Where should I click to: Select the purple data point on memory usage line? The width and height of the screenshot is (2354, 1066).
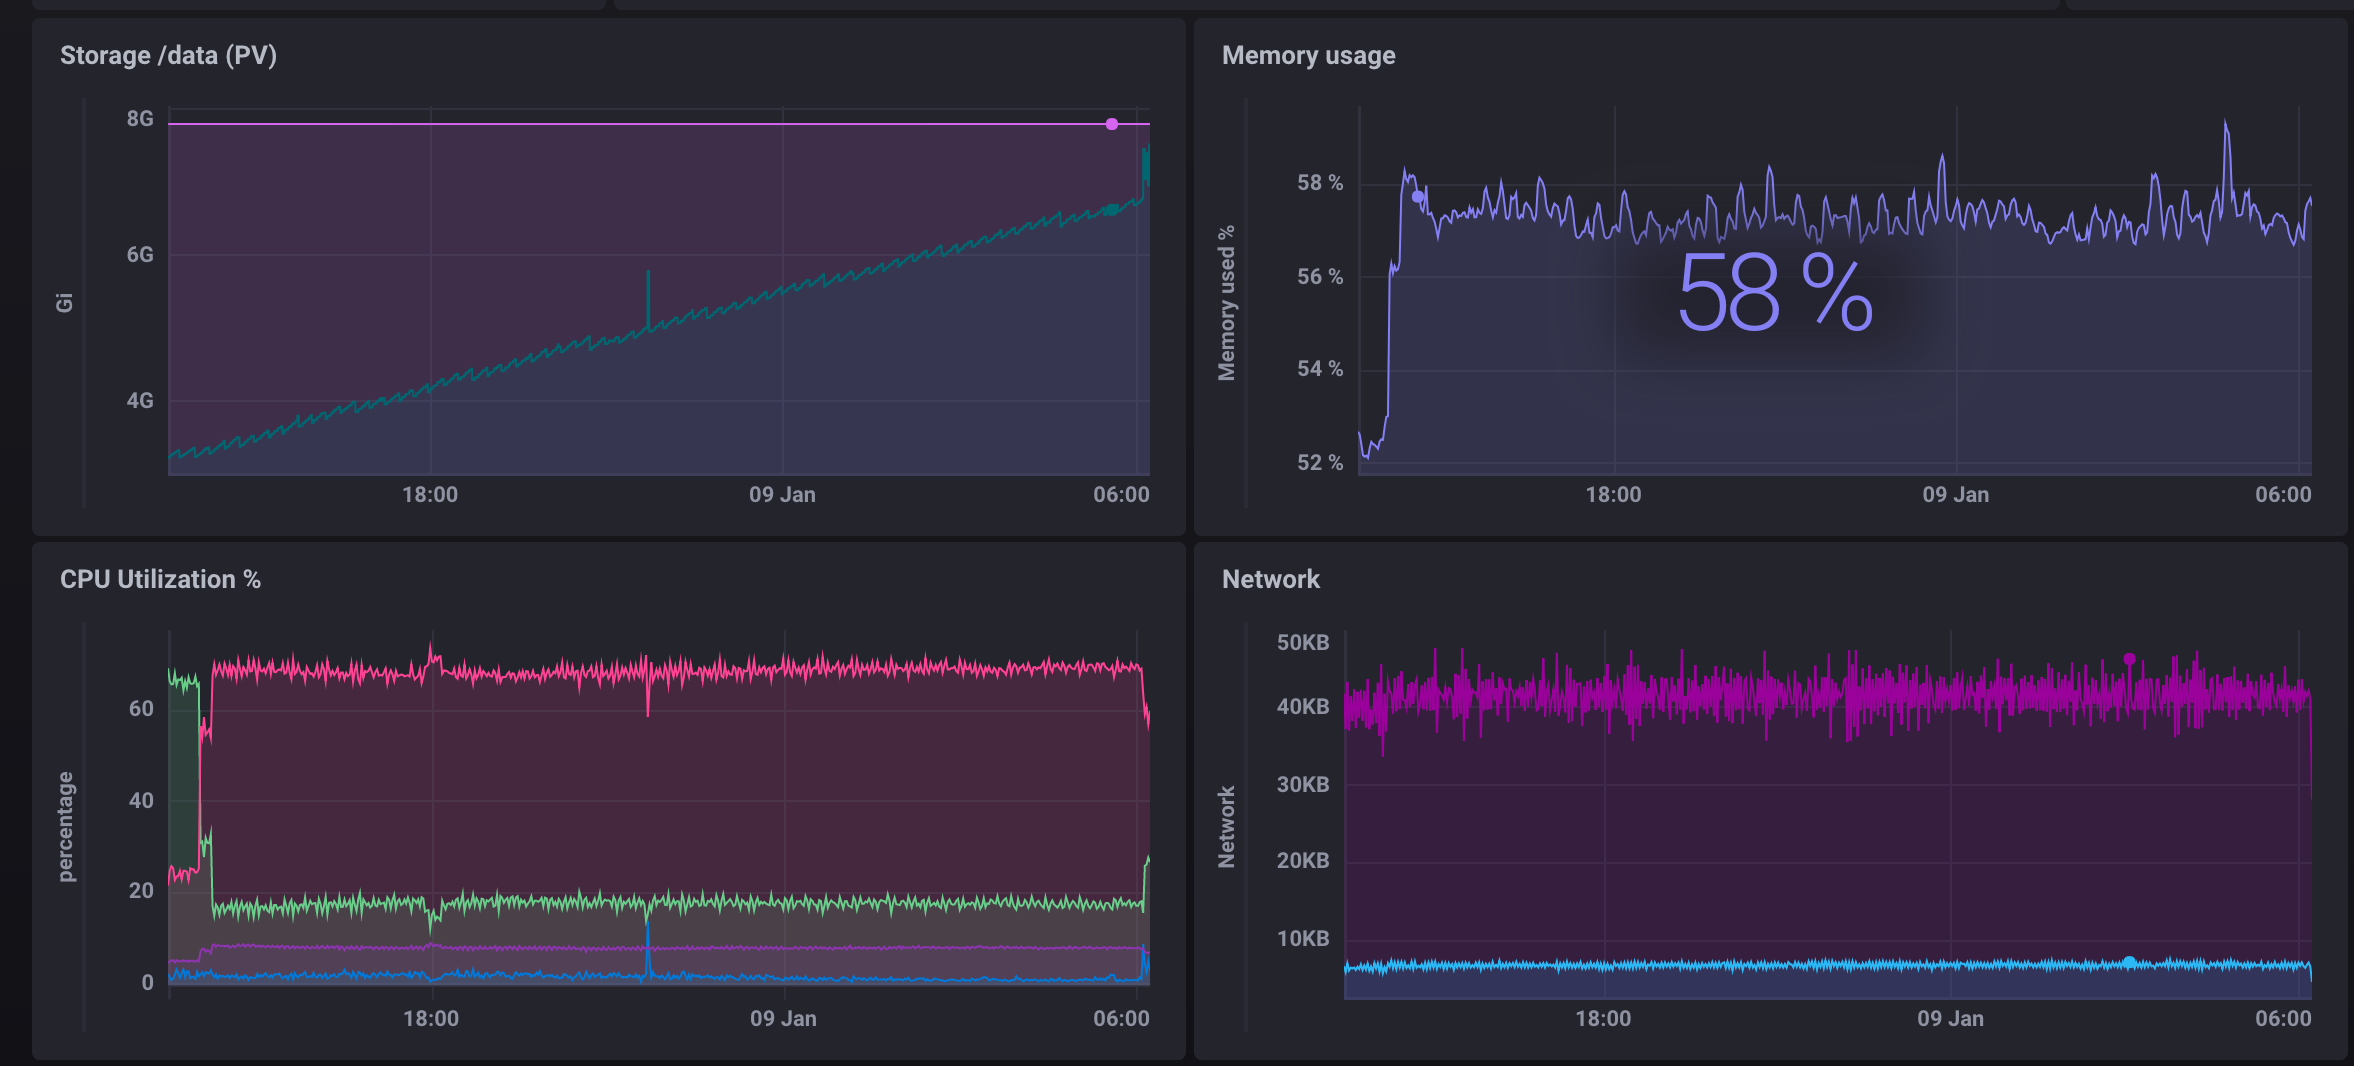pos(1417,197)
